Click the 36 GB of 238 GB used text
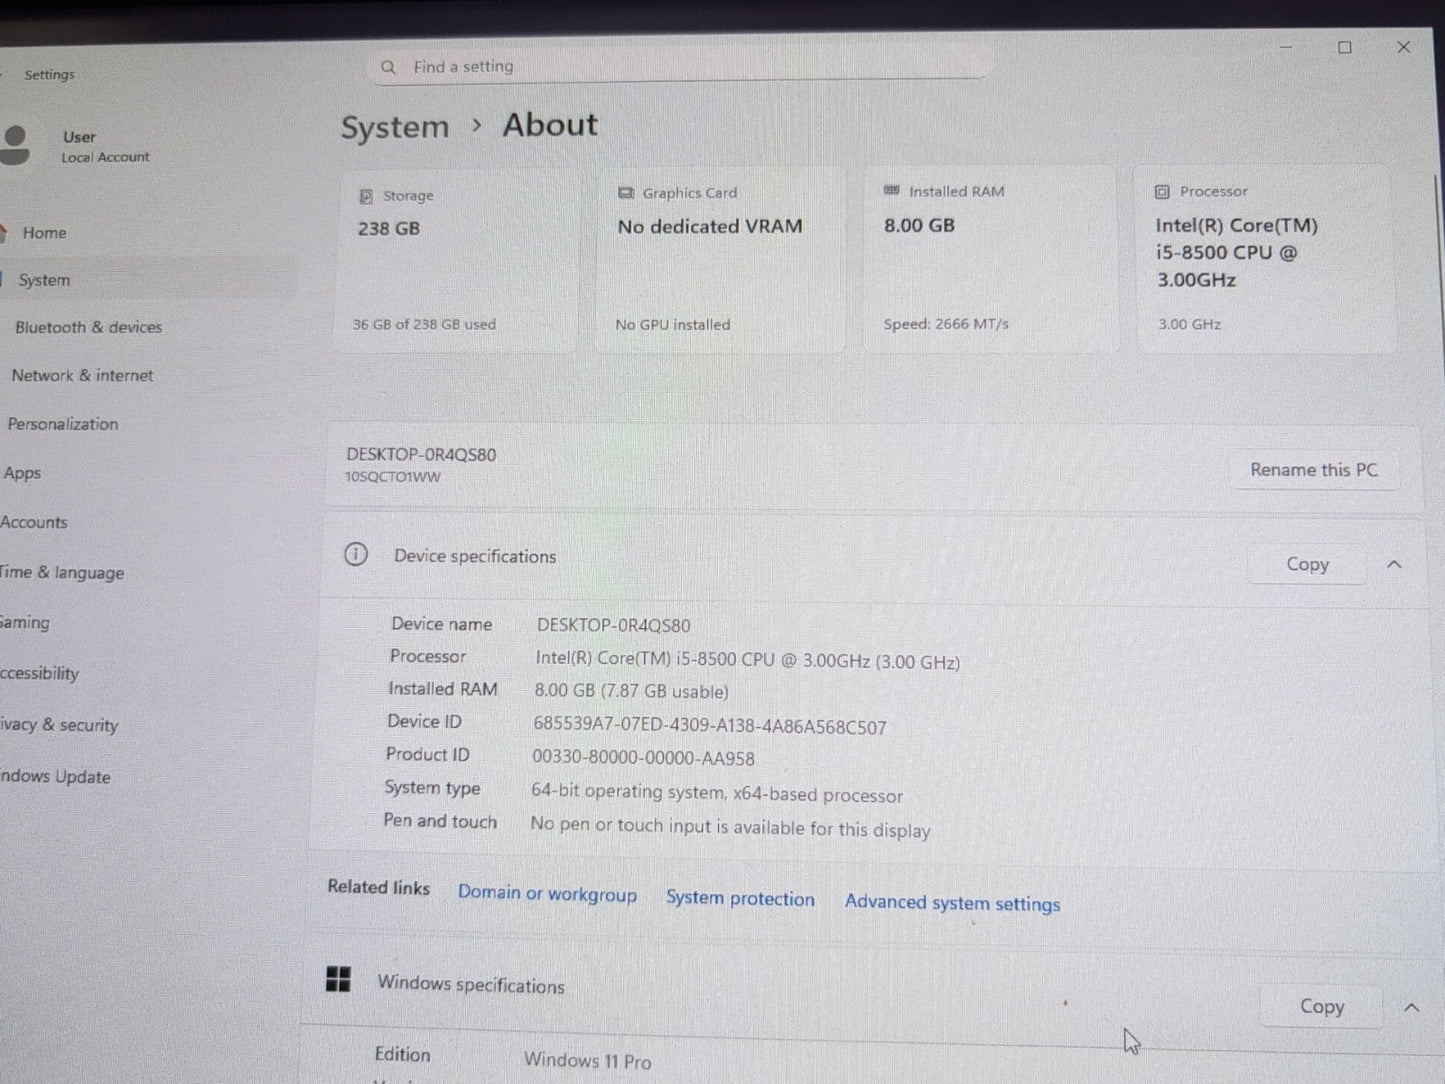This screenshot has height=1084, width=1445. click(x=424, y=324)
